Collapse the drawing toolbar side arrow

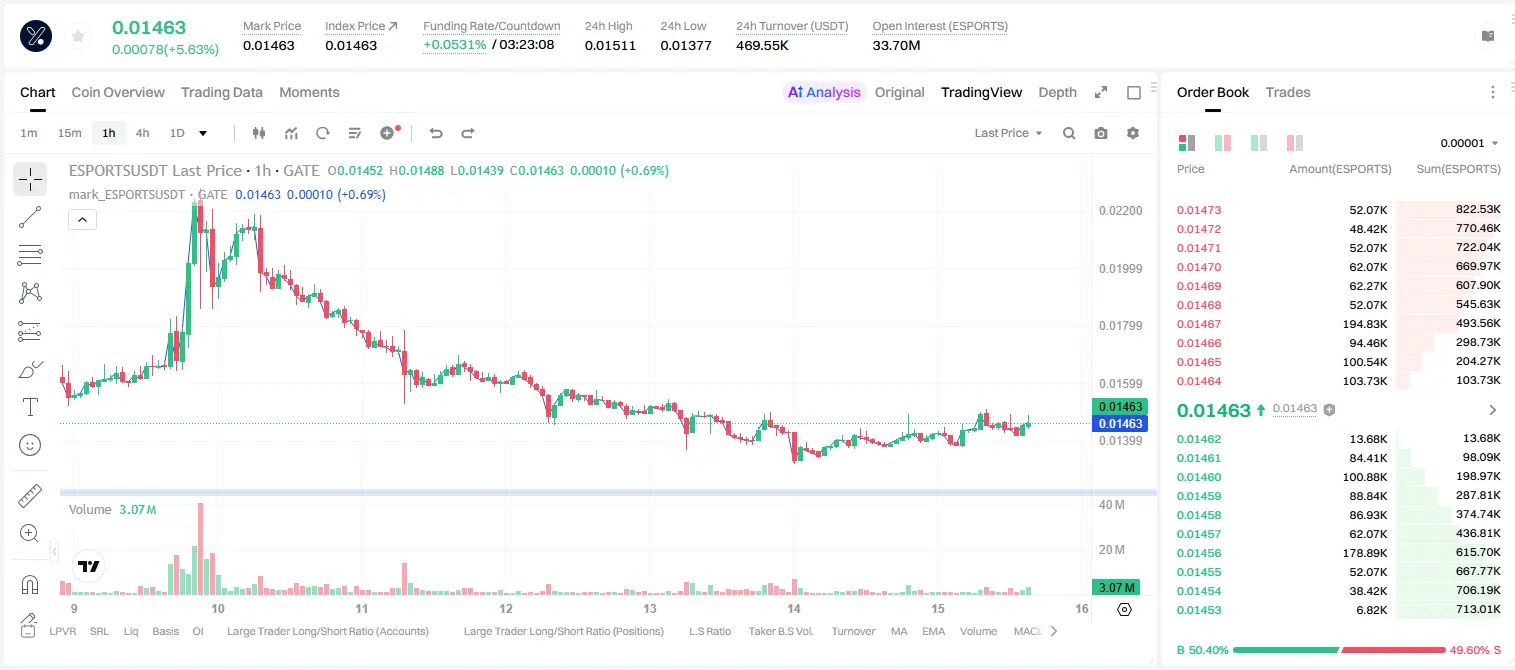tap(55, 550)
